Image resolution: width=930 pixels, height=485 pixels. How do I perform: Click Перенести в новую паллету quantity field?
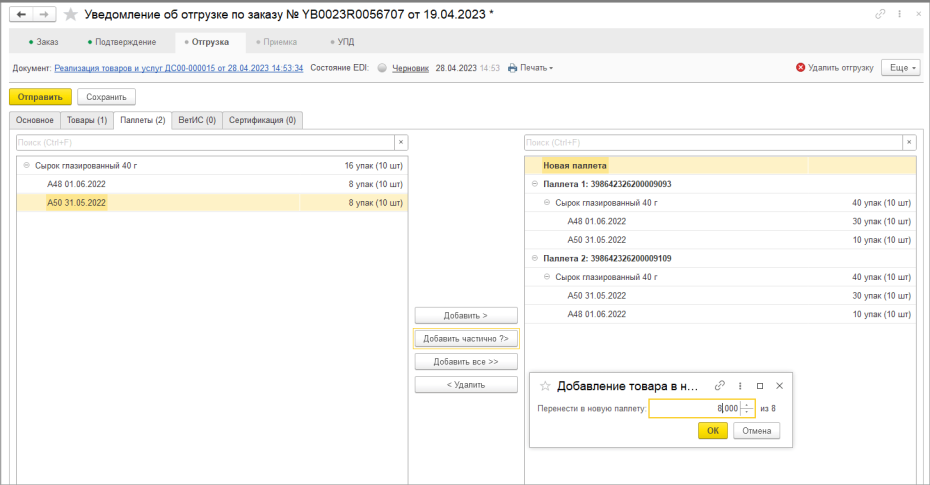(x=695, y=409)
